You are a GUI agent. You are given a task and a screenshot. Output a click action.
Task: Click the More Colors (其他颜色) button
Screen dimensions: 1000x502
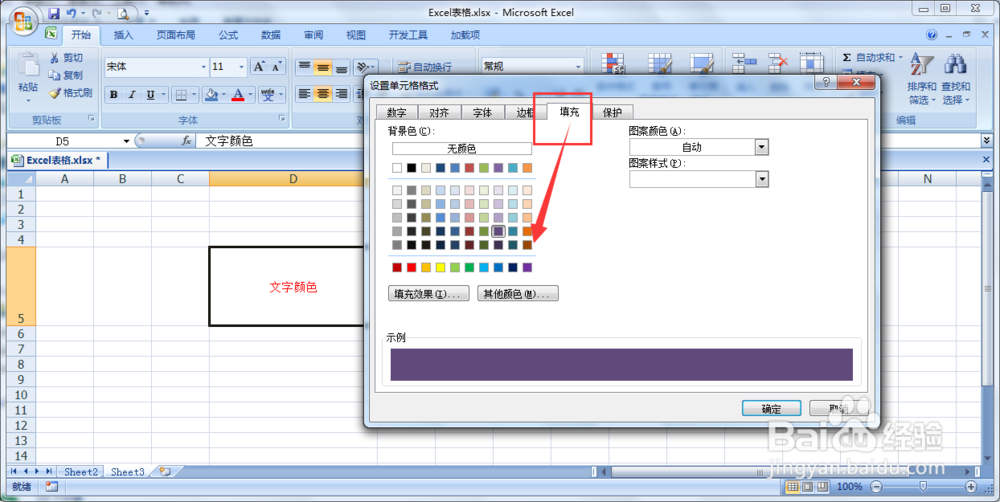click(518, 293)
